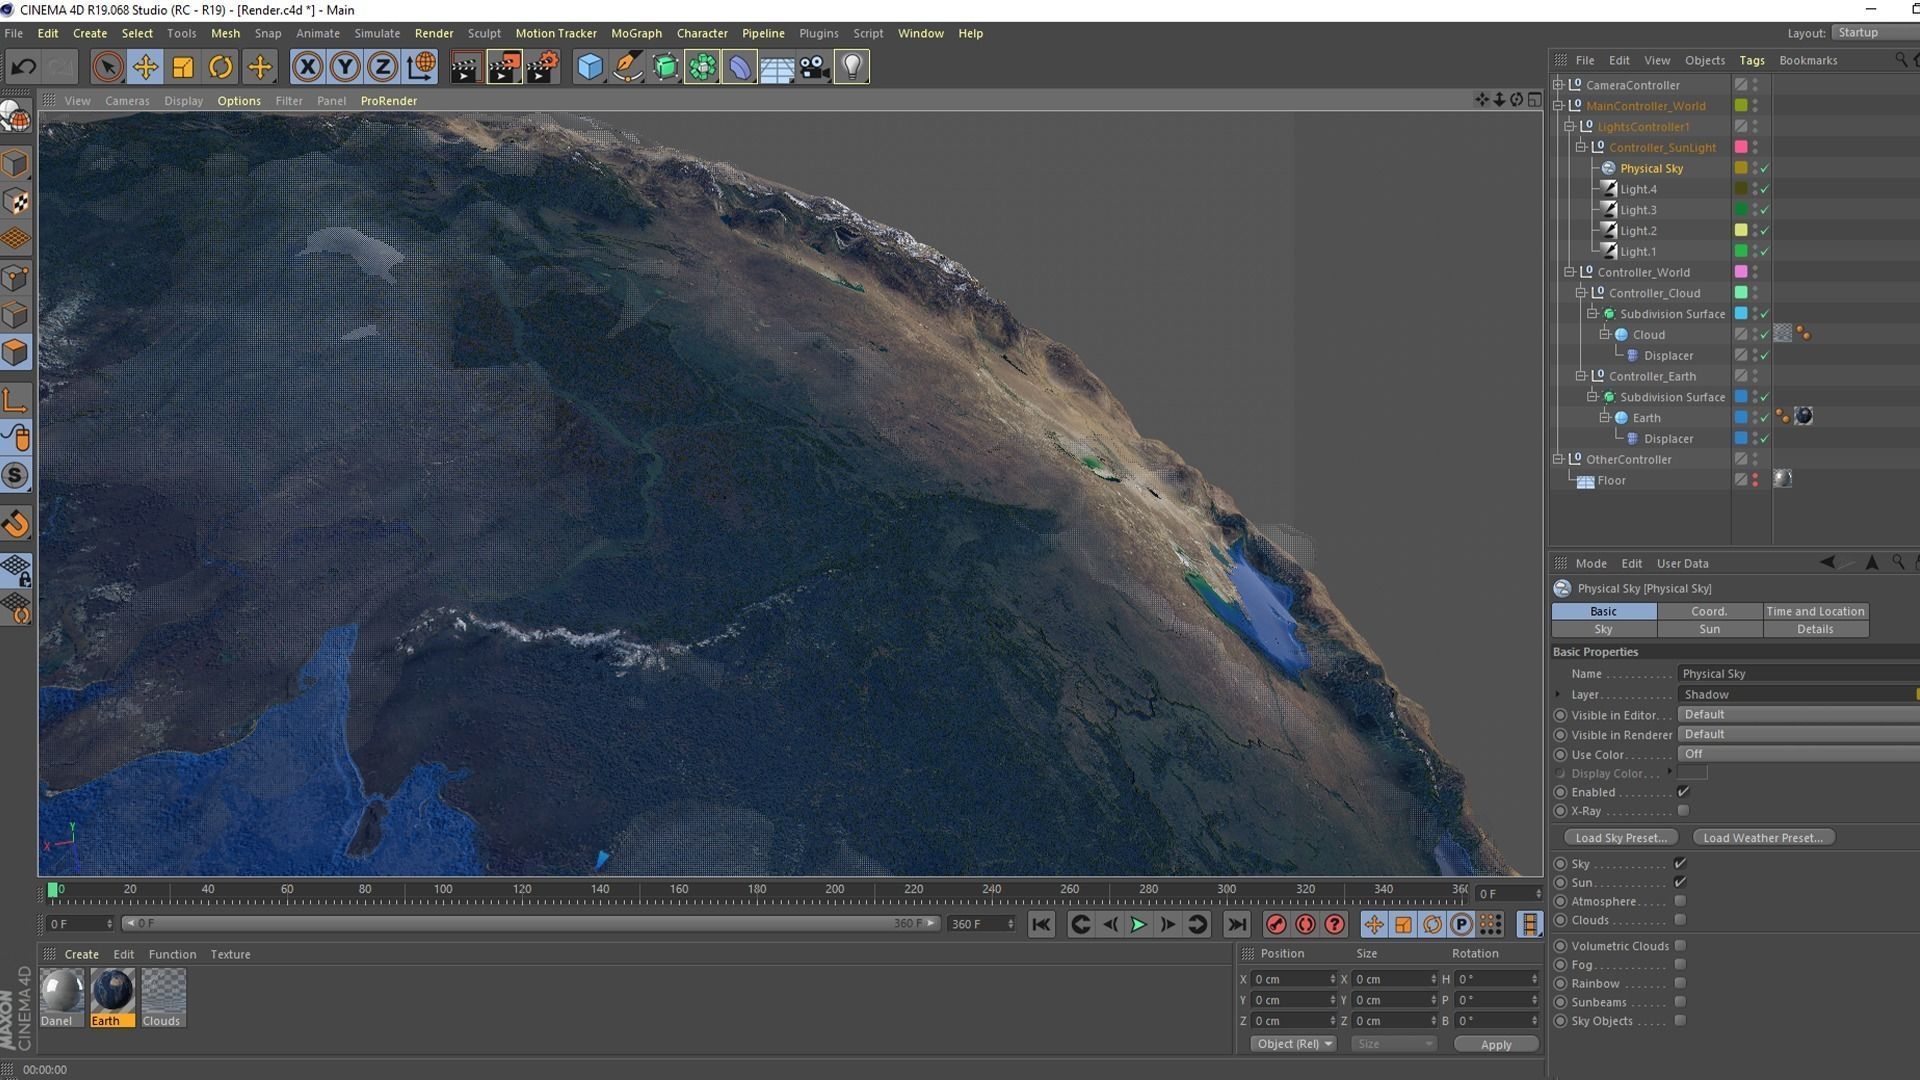1920x1080 pixels.
Task: Select the Rotate tool
Action: (220, 67)
